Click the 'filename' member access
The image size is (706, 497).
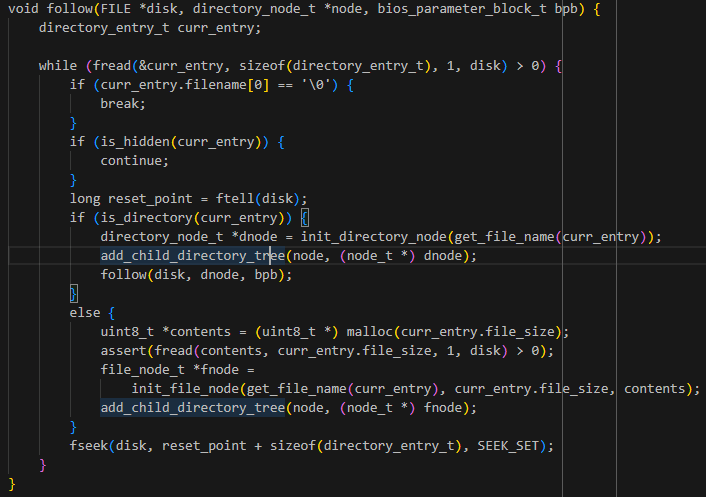tap(216, 85)
